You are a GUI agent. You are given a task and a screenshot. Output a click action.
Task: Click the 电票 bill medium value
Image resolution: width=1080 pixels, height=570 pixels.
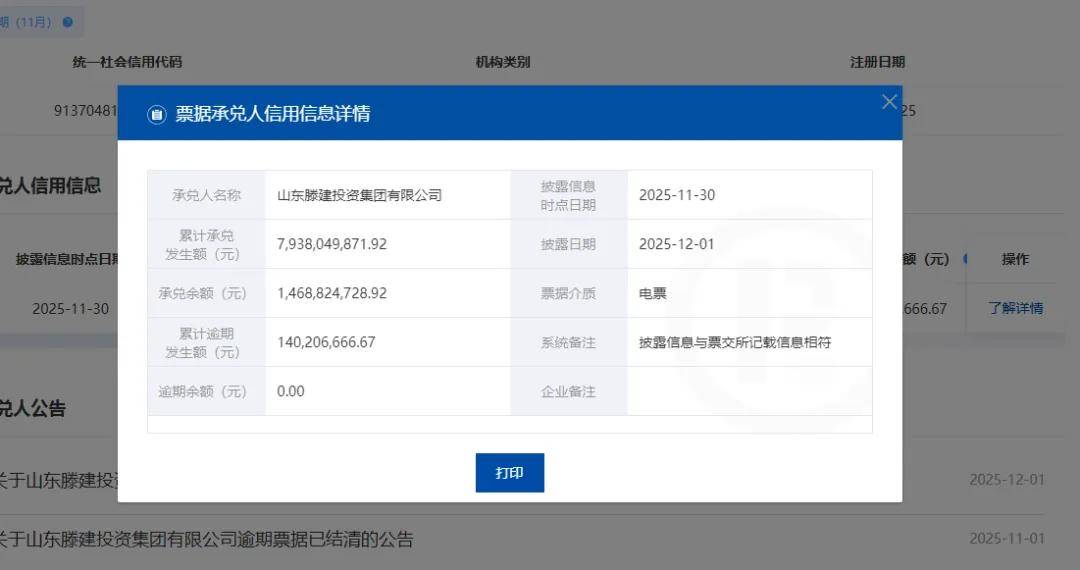(x=653, y=293)
